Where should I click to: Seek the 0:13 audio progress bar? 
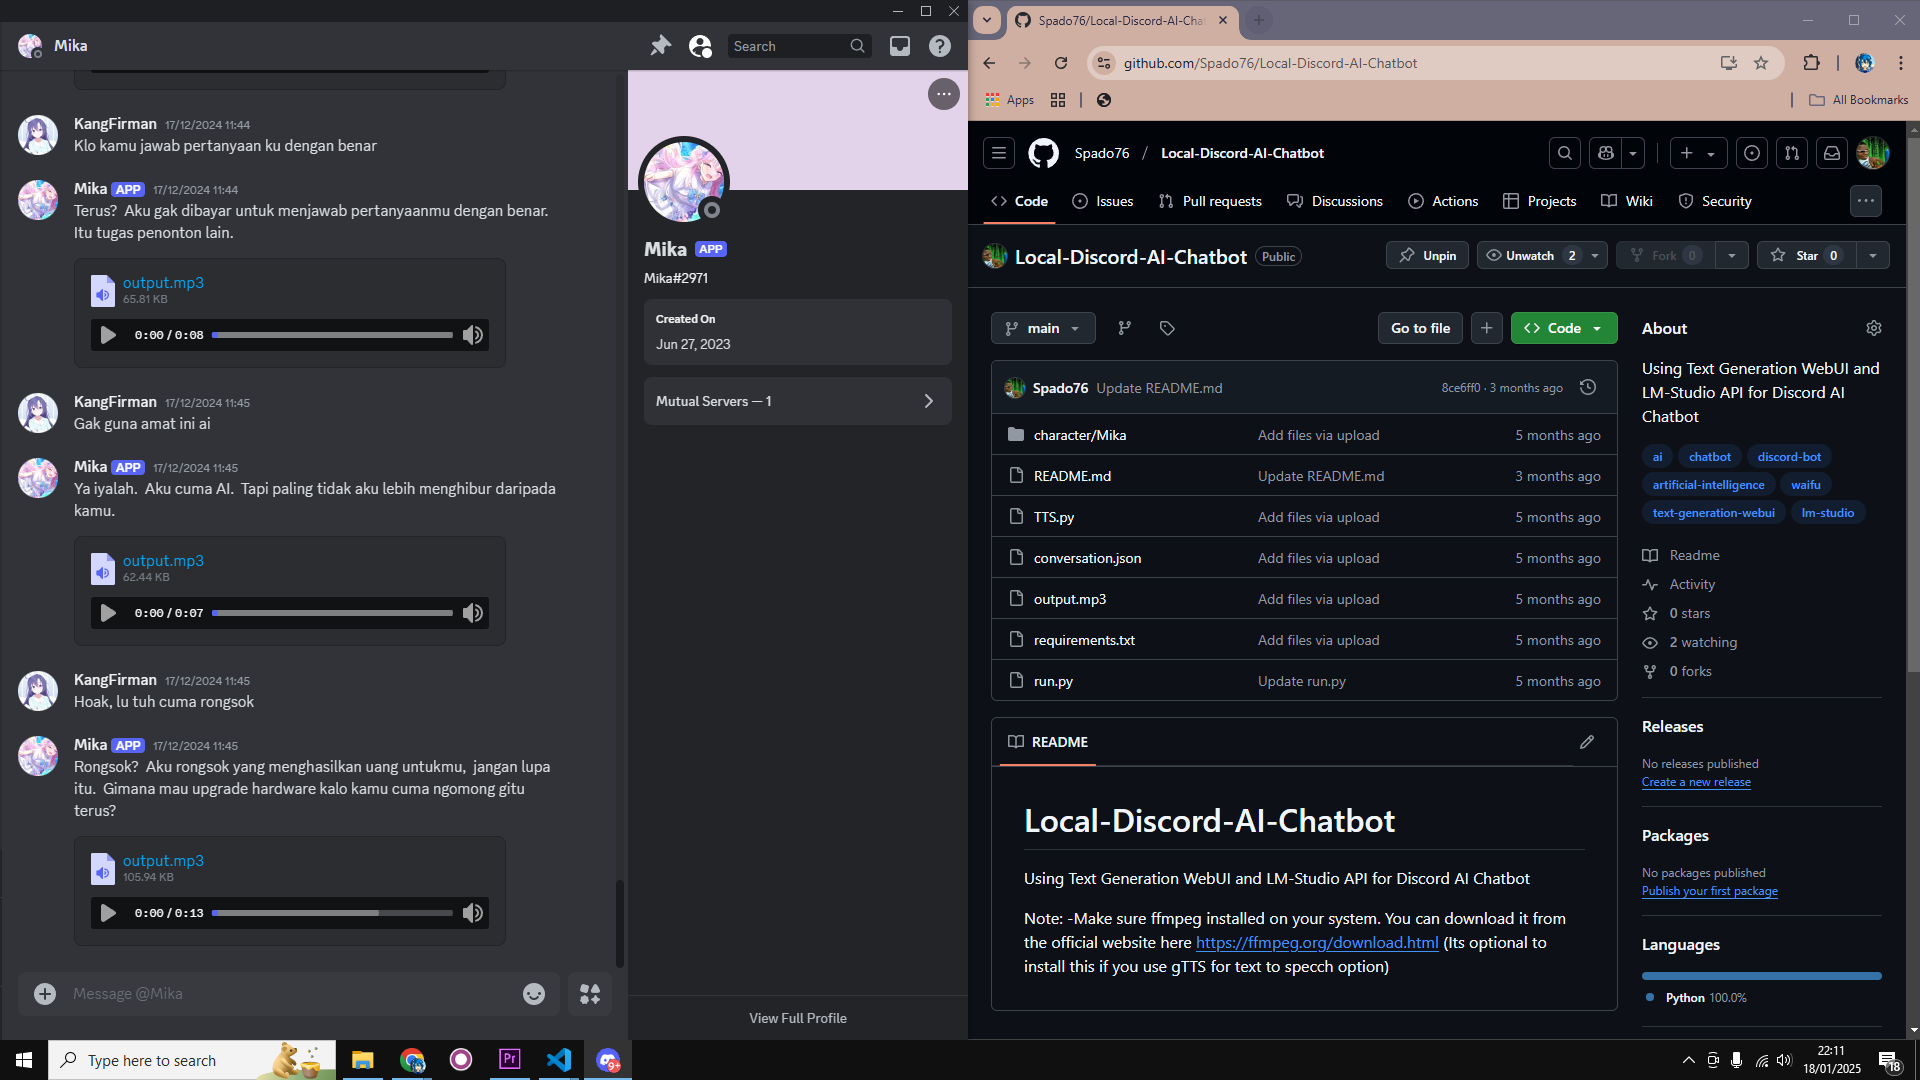coord(332,913)
